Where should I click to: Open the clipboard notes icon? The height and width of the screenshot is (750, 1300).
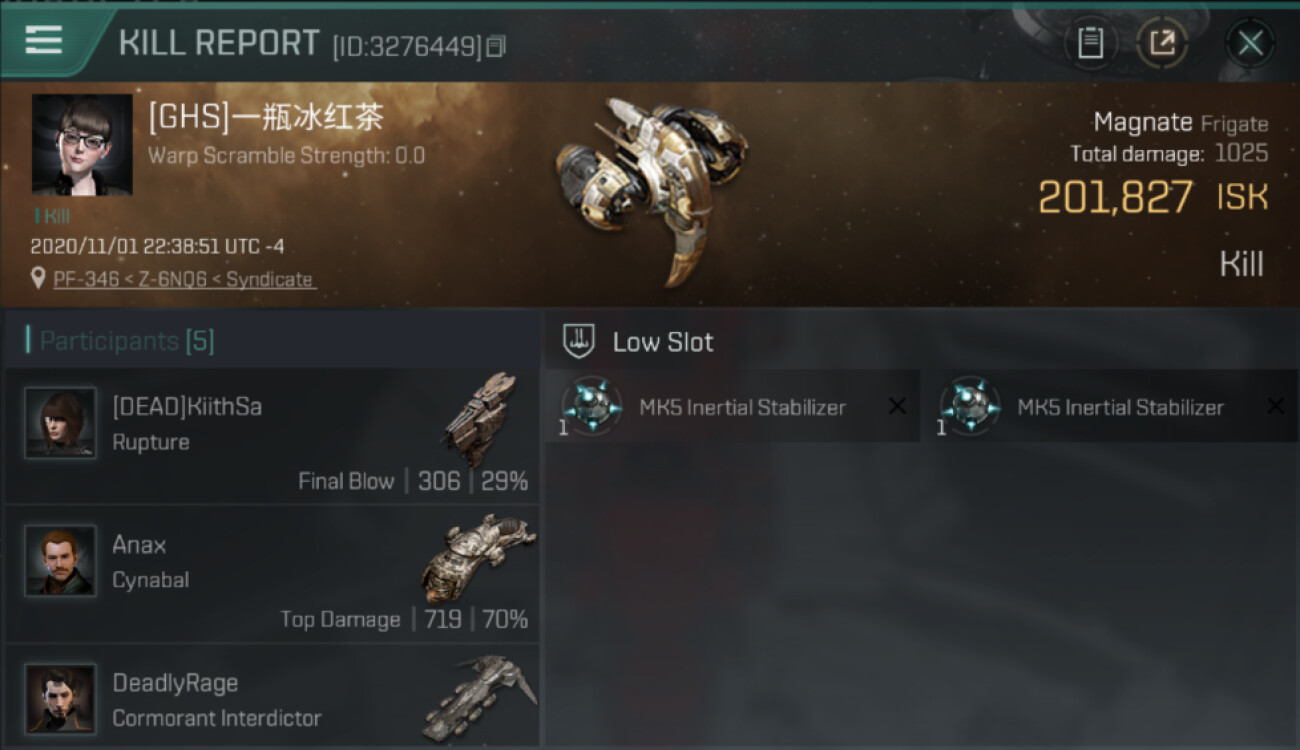tap(1090, 43)
